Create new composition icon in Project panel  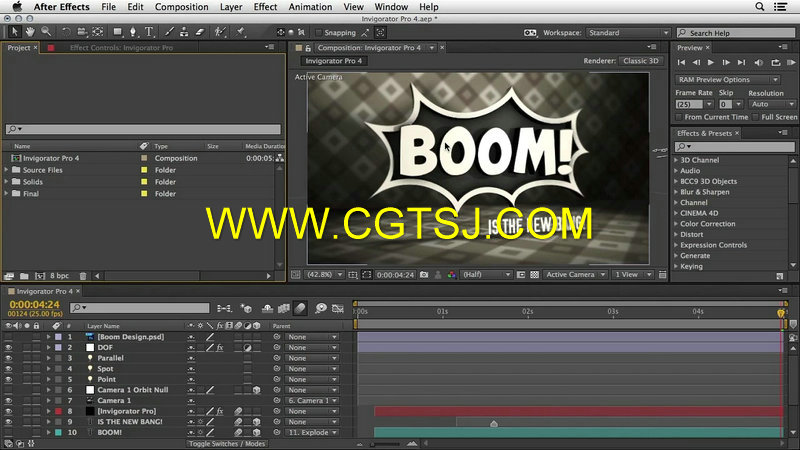click(x=40, y=276)
